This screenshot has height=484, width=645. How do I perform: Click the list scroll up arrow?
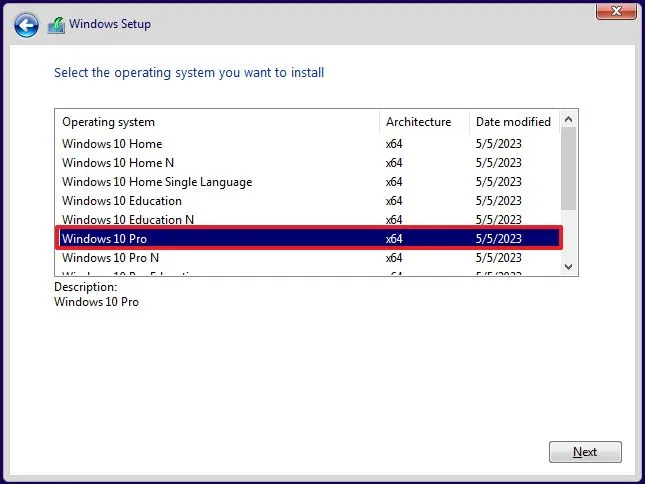568,120
